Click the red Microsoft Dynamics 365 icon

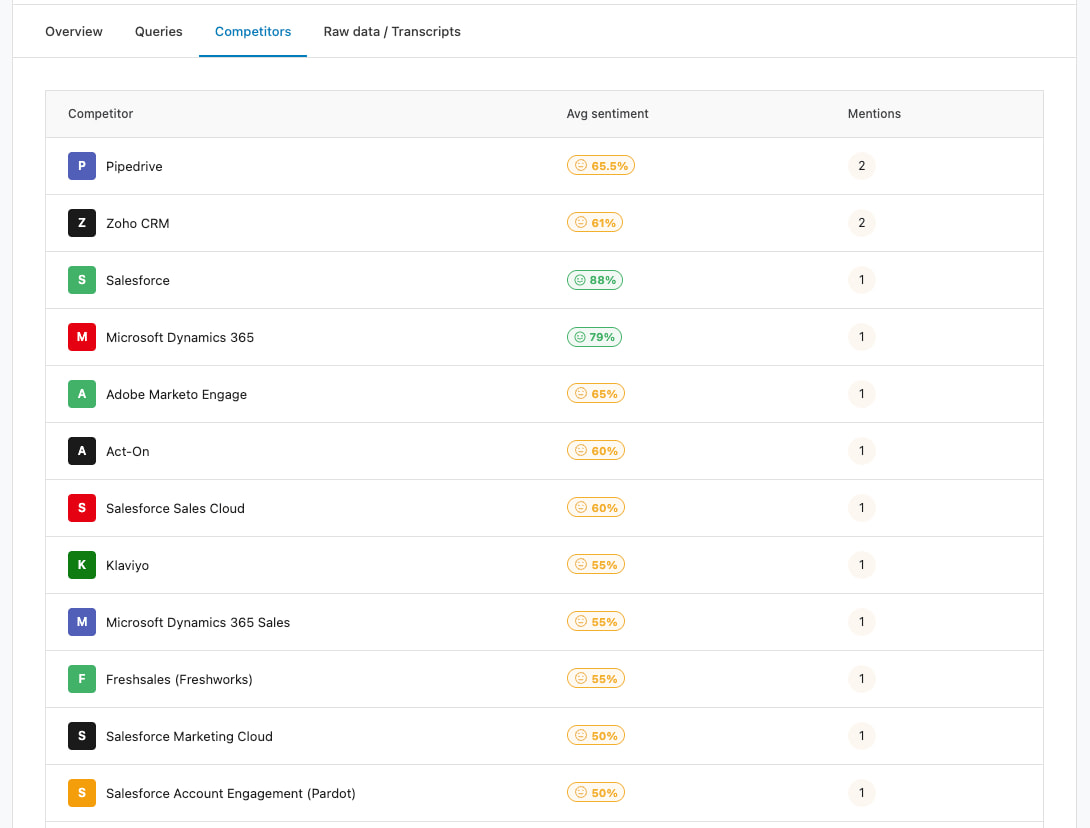click(81, 337)
